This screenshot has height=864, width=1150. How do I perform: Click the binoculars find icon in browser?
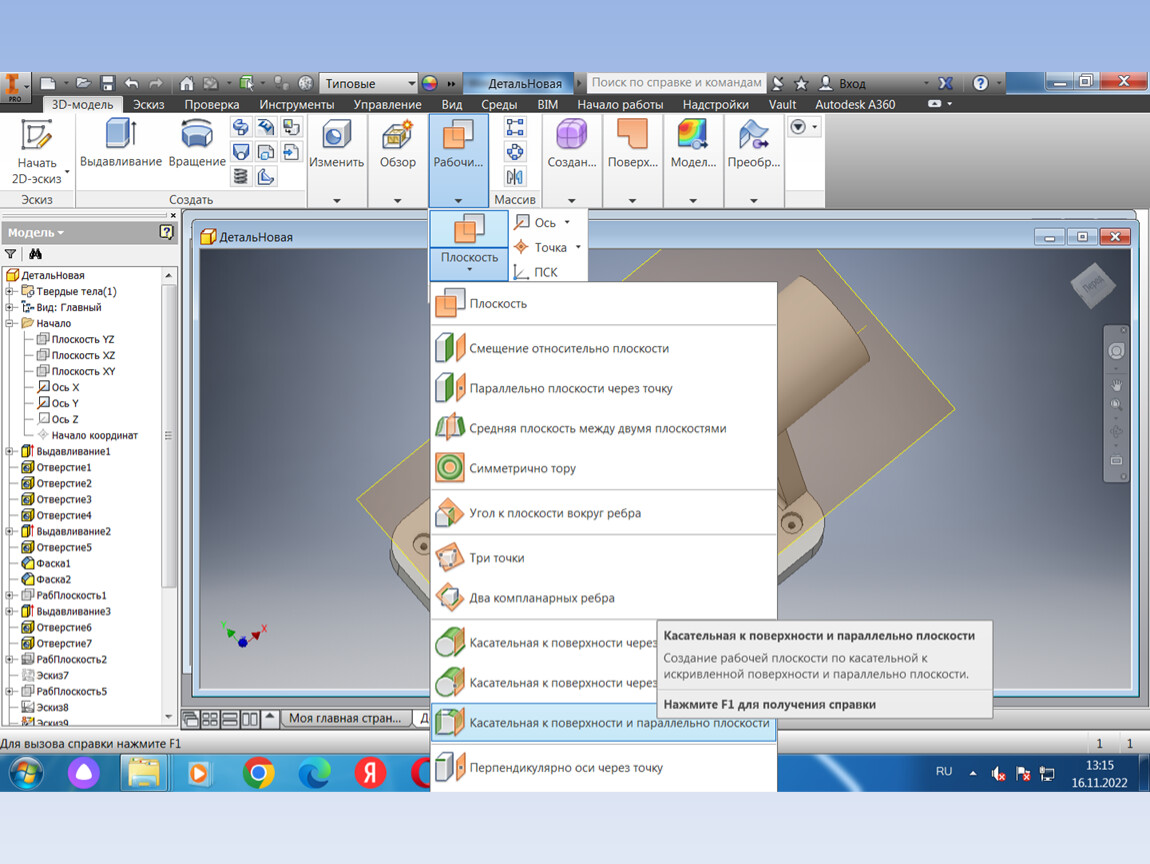coord(35,254)
